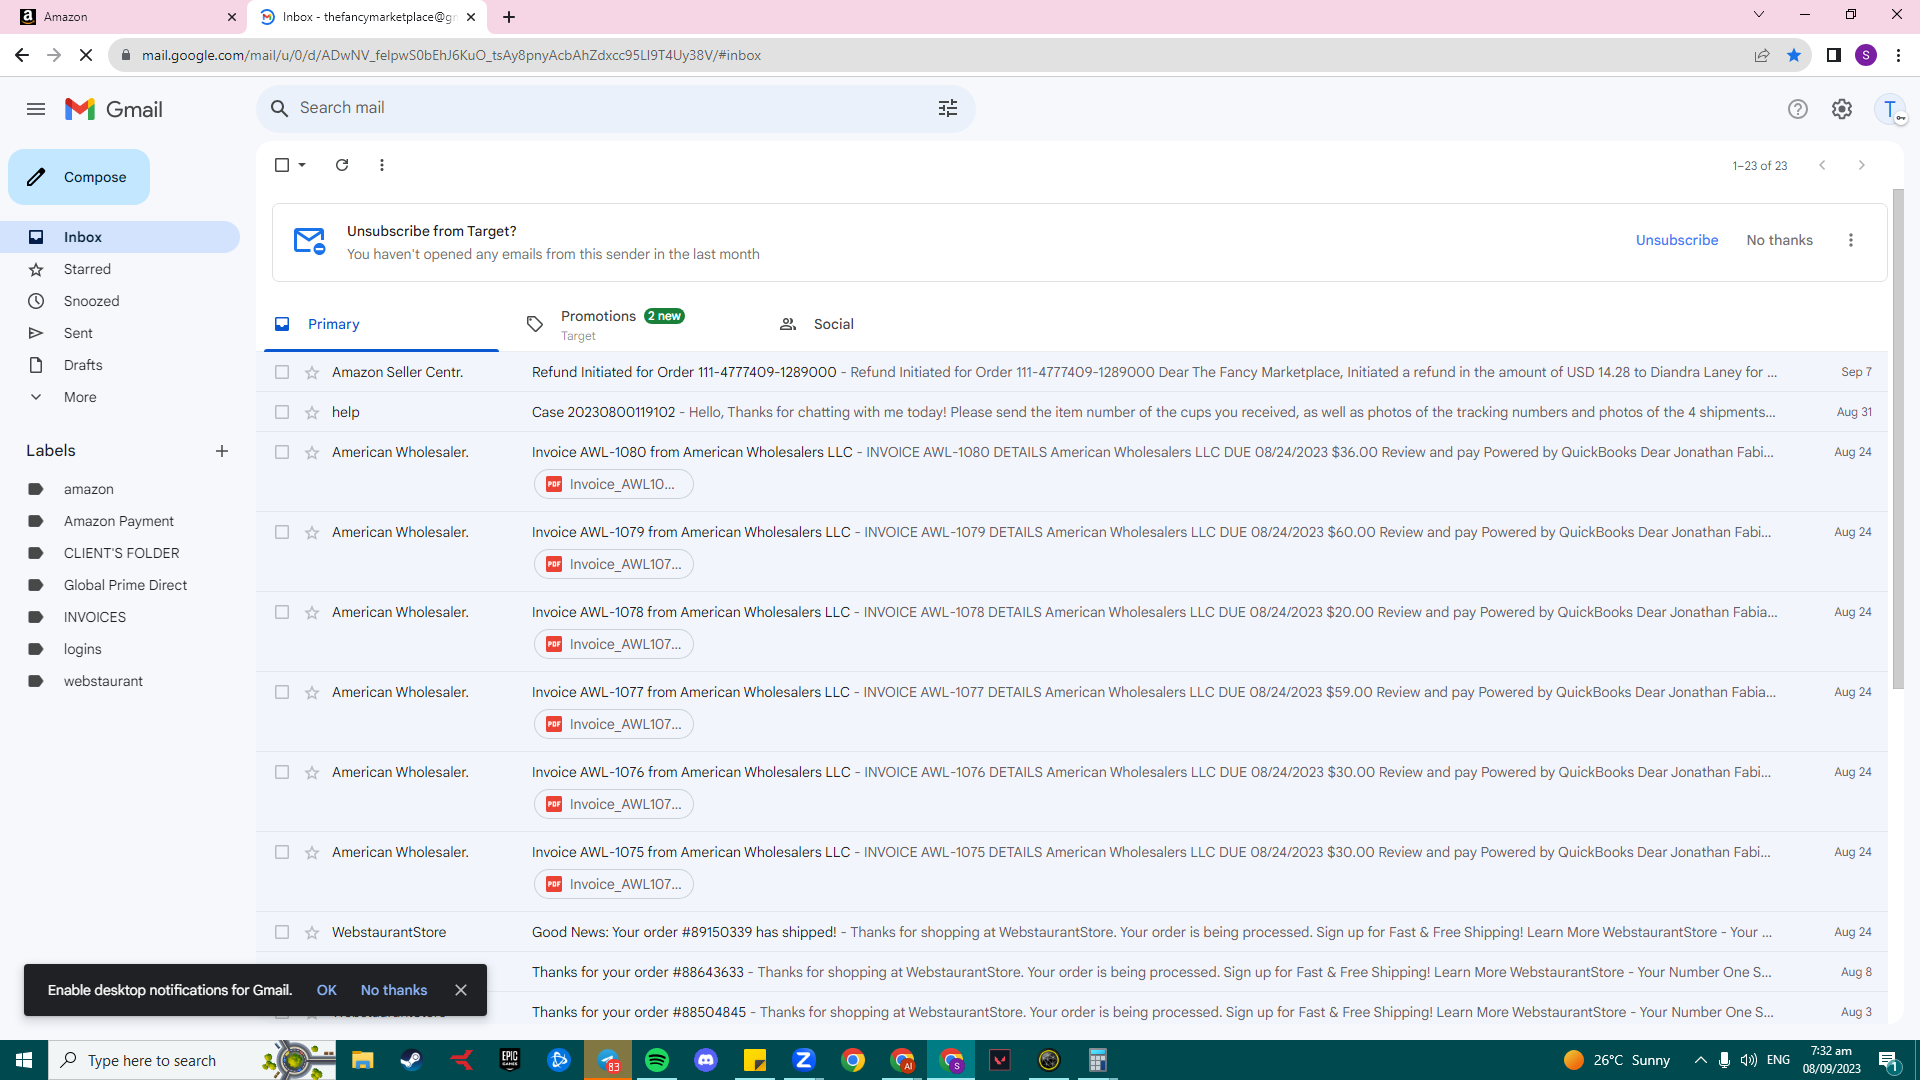
Task: Refresh the inbox mail list
Action: (x=342, y=165)
